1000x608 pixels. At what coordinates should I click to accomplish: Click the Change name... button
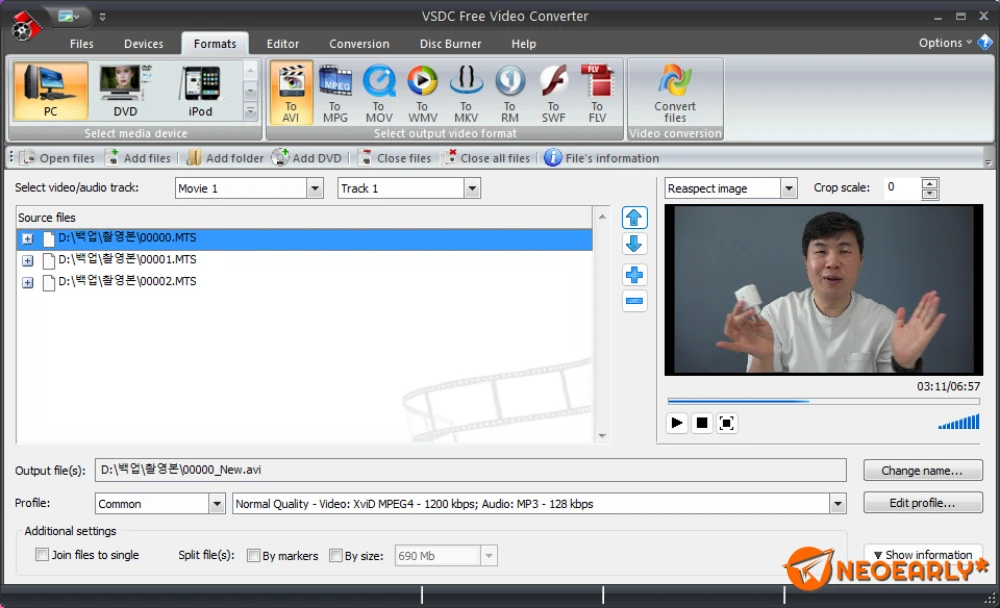tap(922, 470)
